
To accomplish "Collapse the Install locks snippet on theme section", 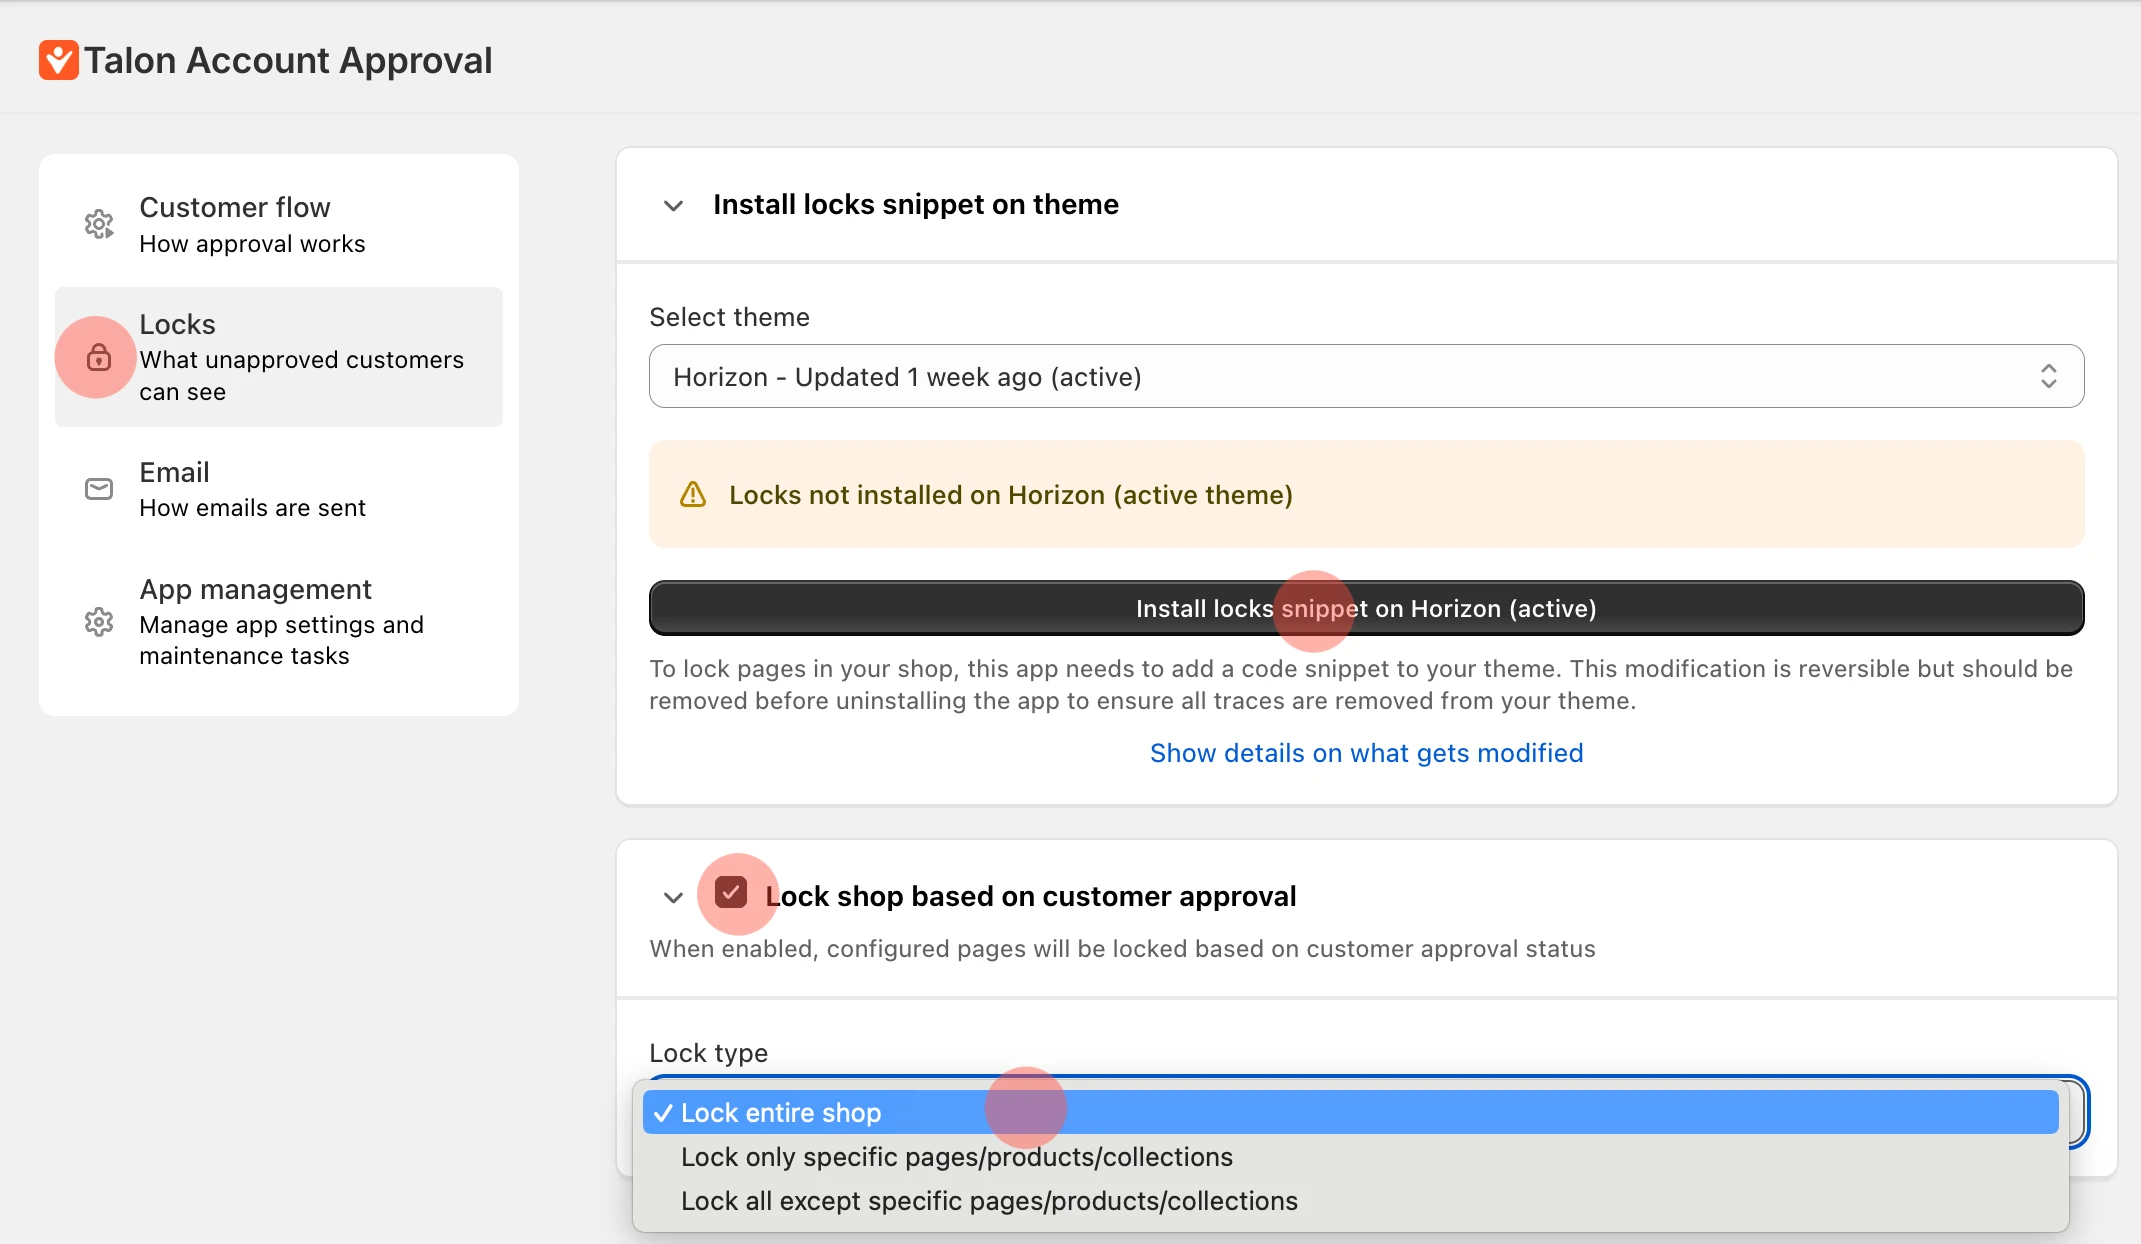I will click(x=673, y=205).
